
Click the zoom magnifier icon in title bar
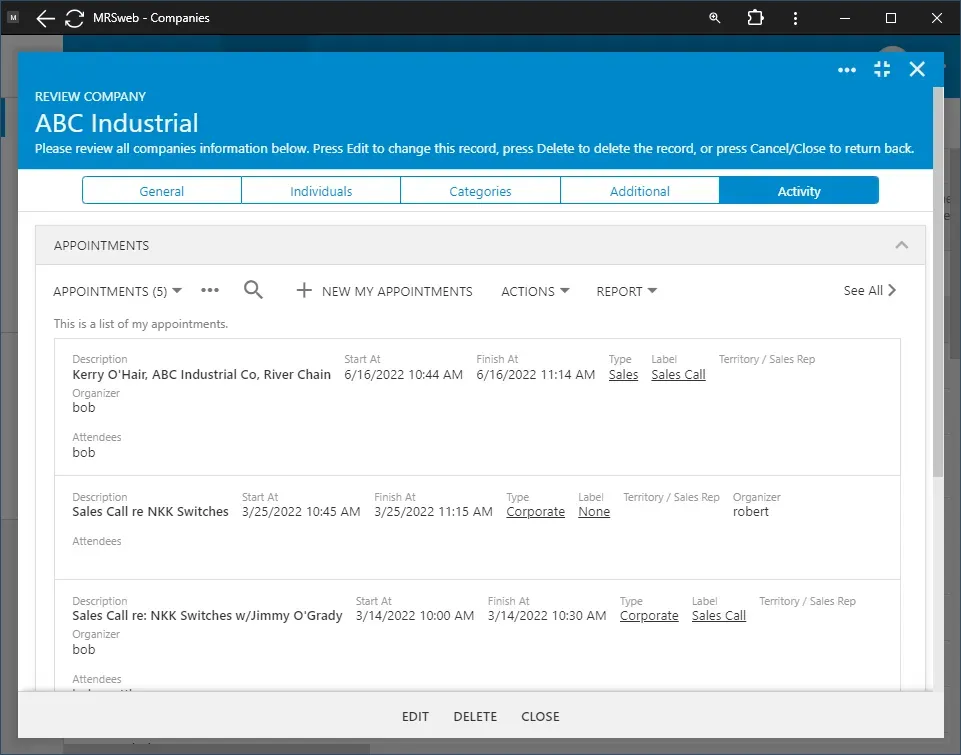click(x=714, y=18)
